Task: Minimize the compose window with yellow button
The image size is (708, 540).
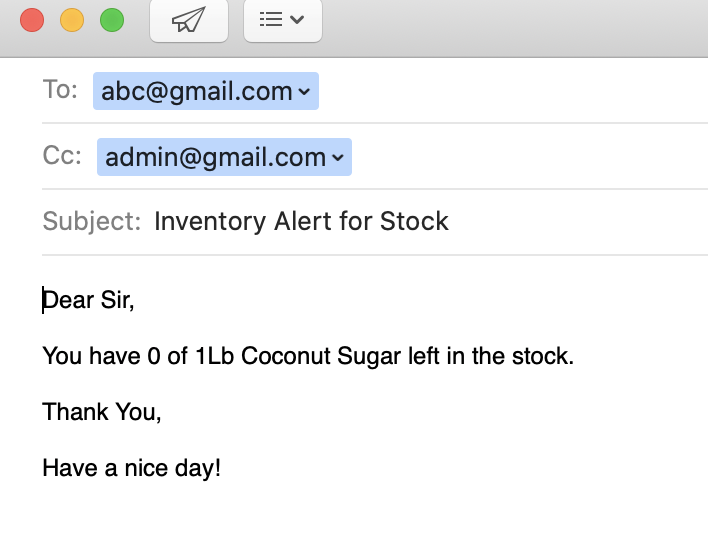Action: point(72,20)
